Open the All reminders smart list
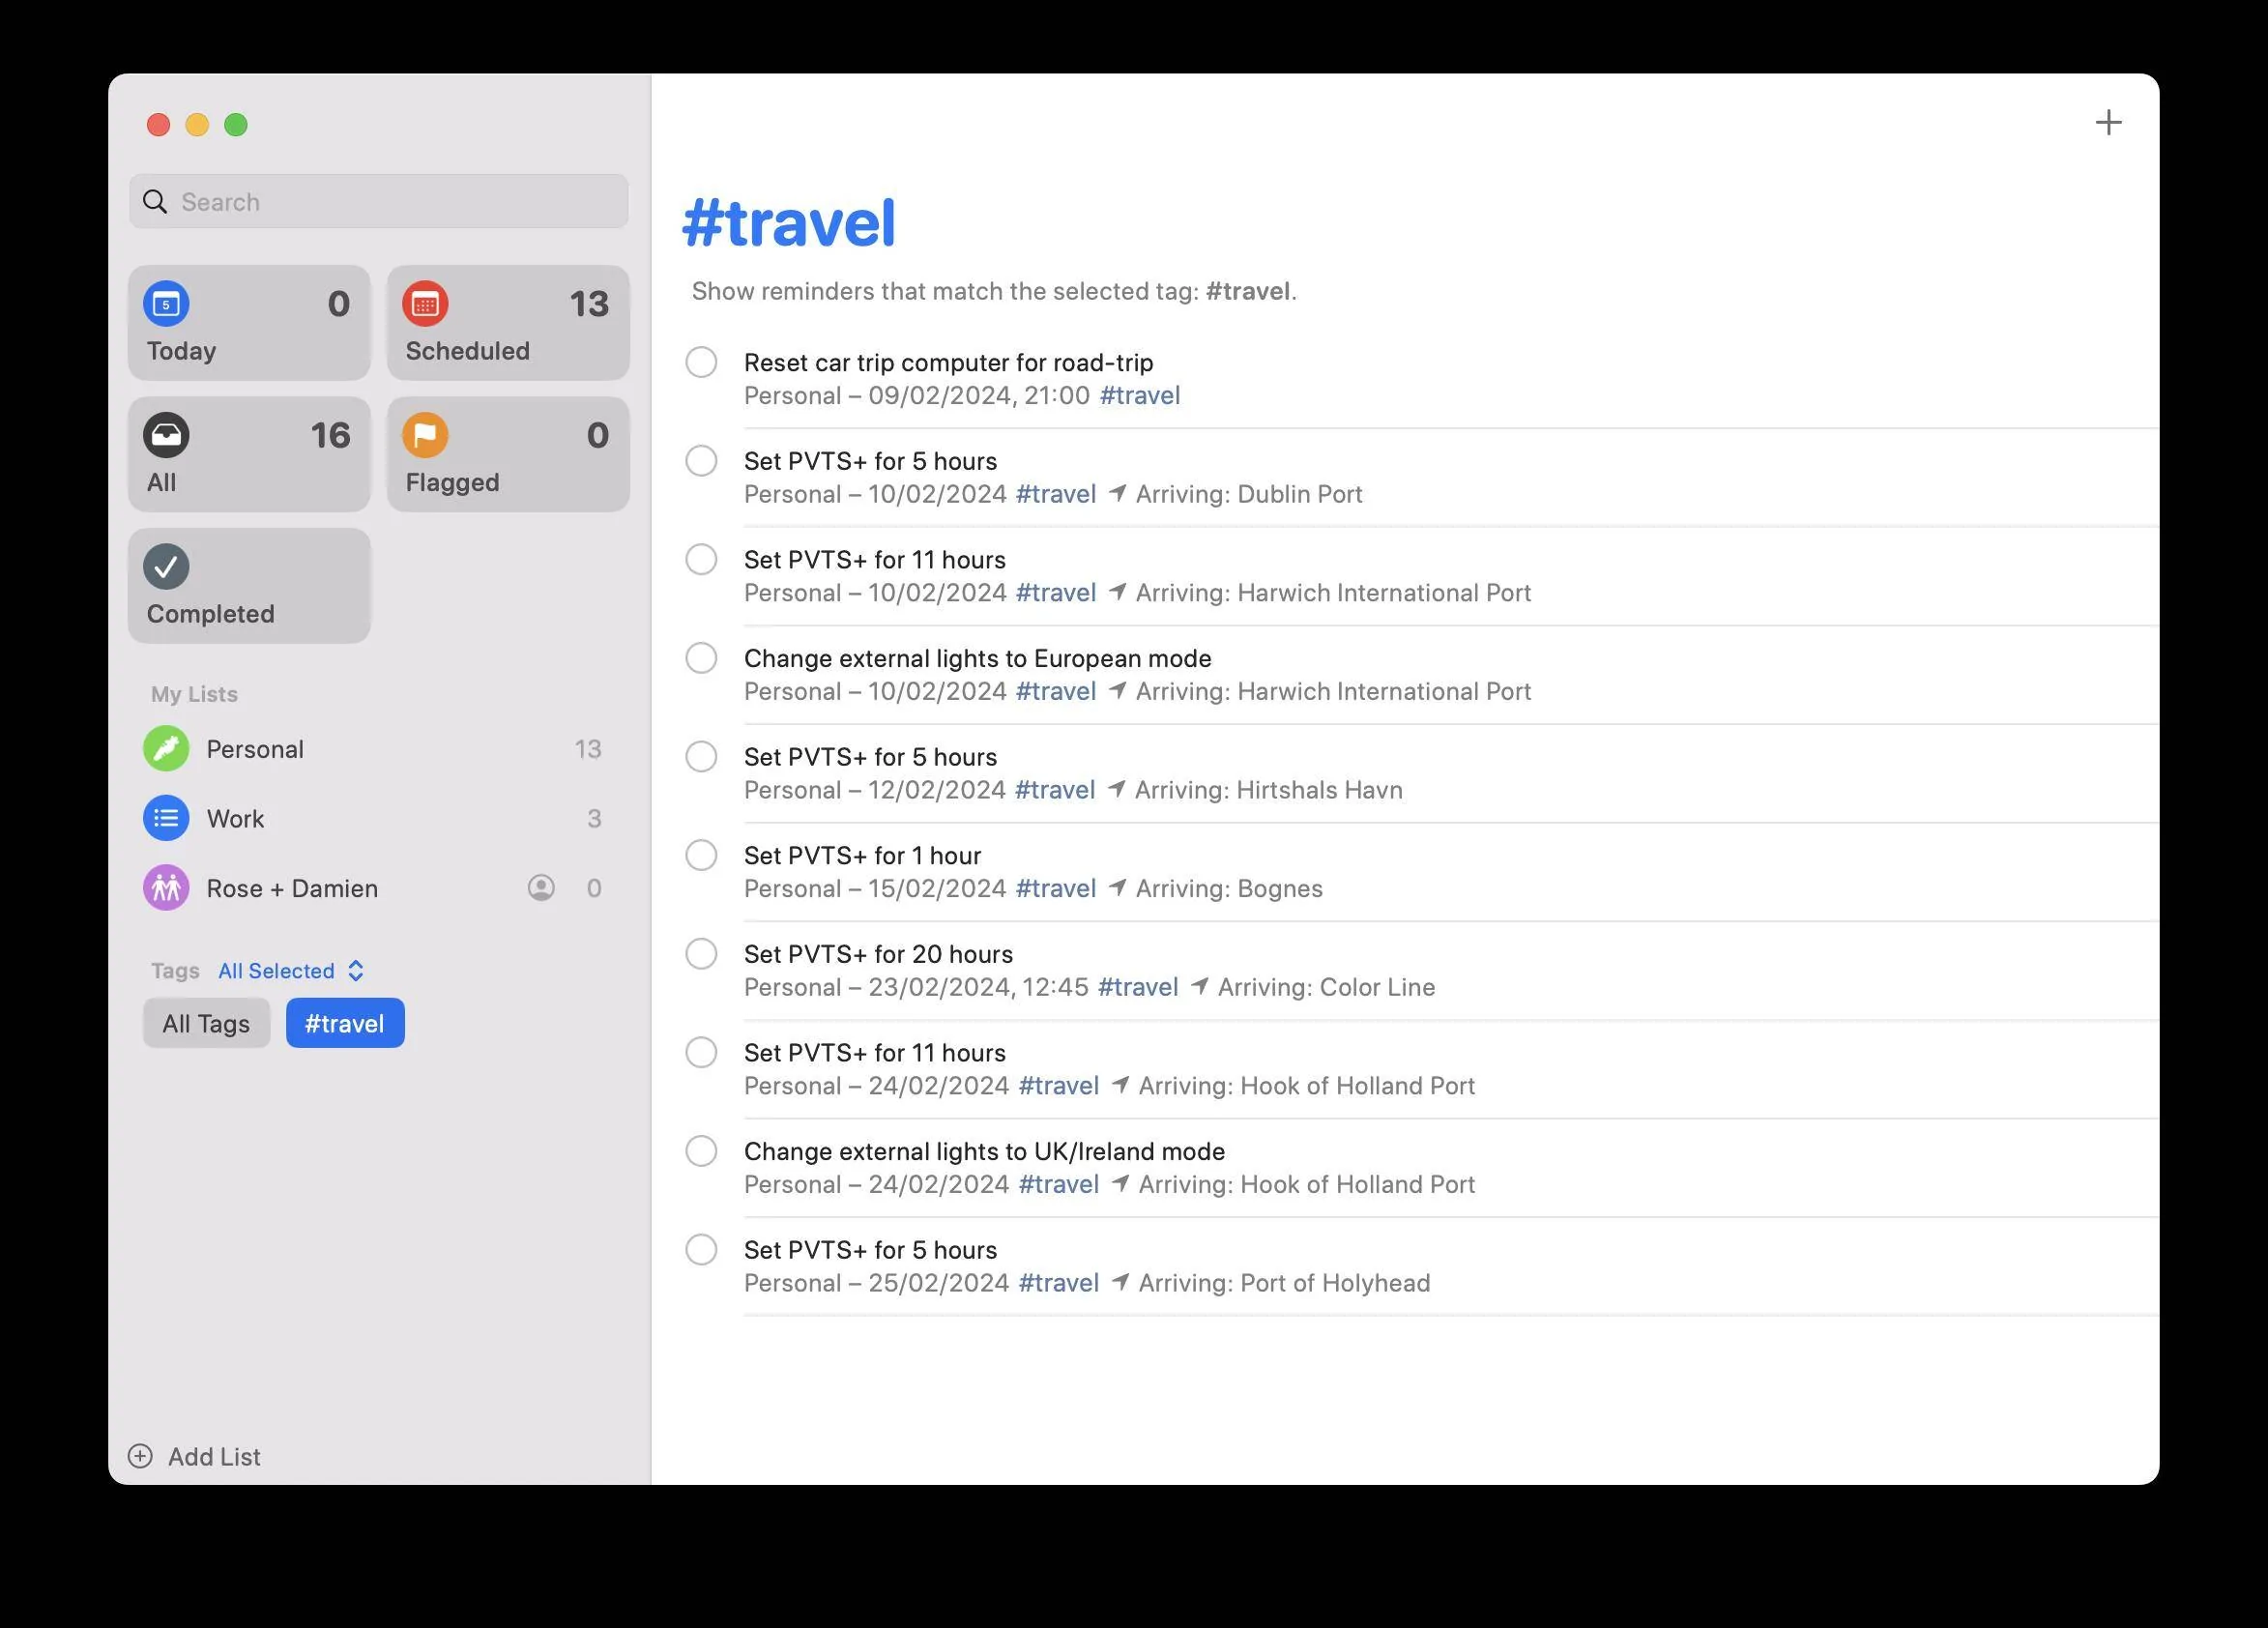Viewport: 2268px width, 1628px height. 249,455
